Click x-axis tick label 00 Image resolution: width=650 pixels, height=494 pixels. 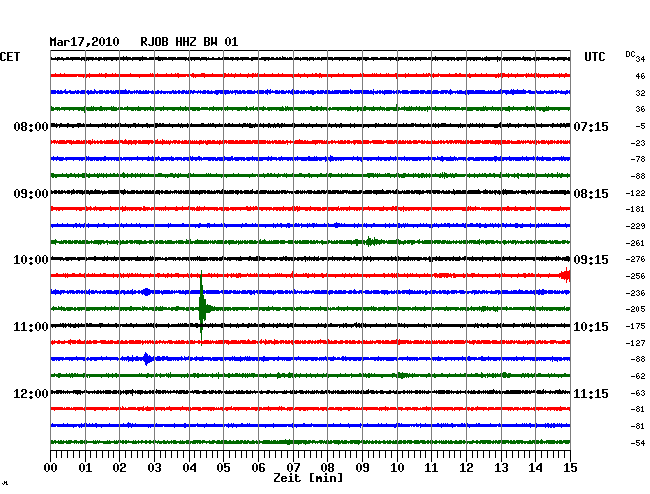coord(51,468)
